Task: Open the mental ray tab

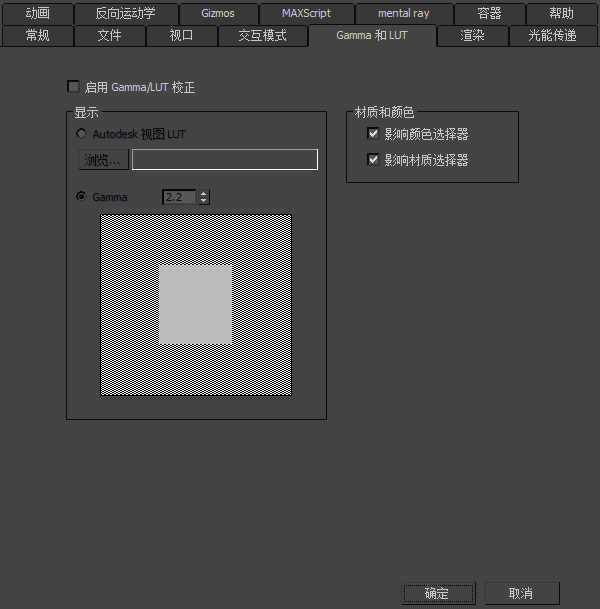Action: [x=404, y=14]
